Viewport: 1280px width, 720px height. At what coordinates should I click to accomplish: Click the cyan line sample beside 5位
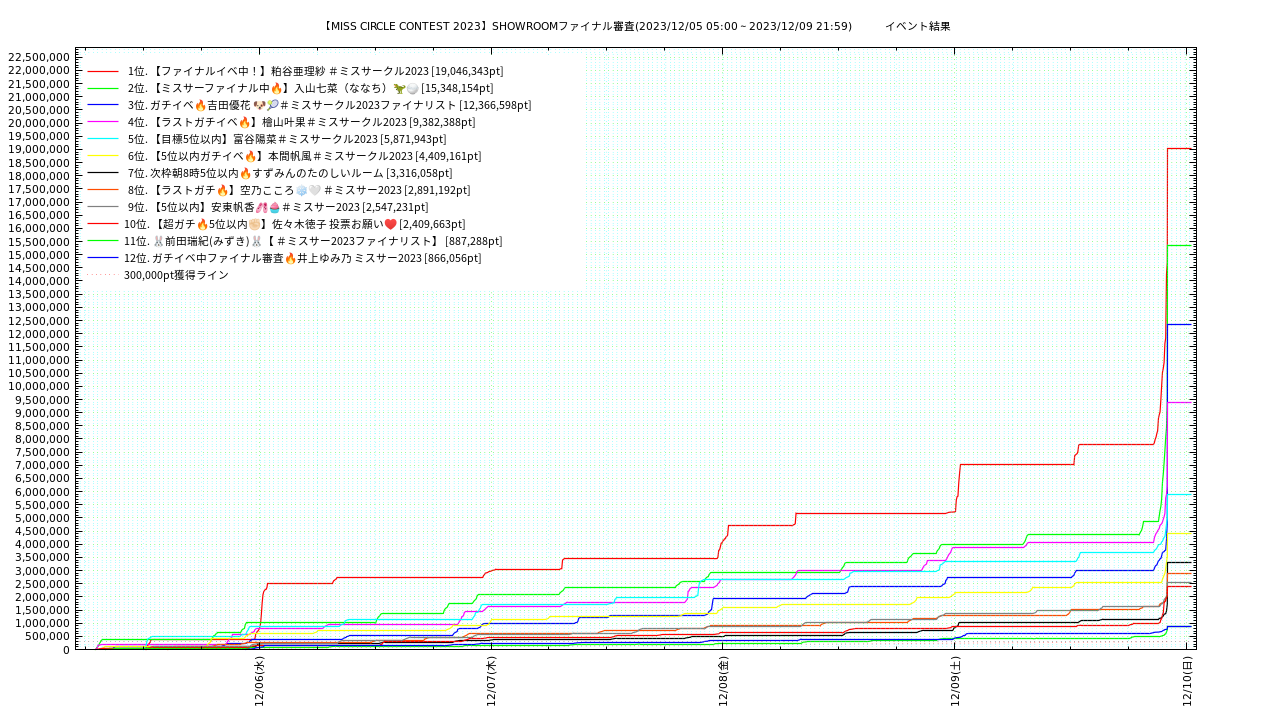coord(103,139)
